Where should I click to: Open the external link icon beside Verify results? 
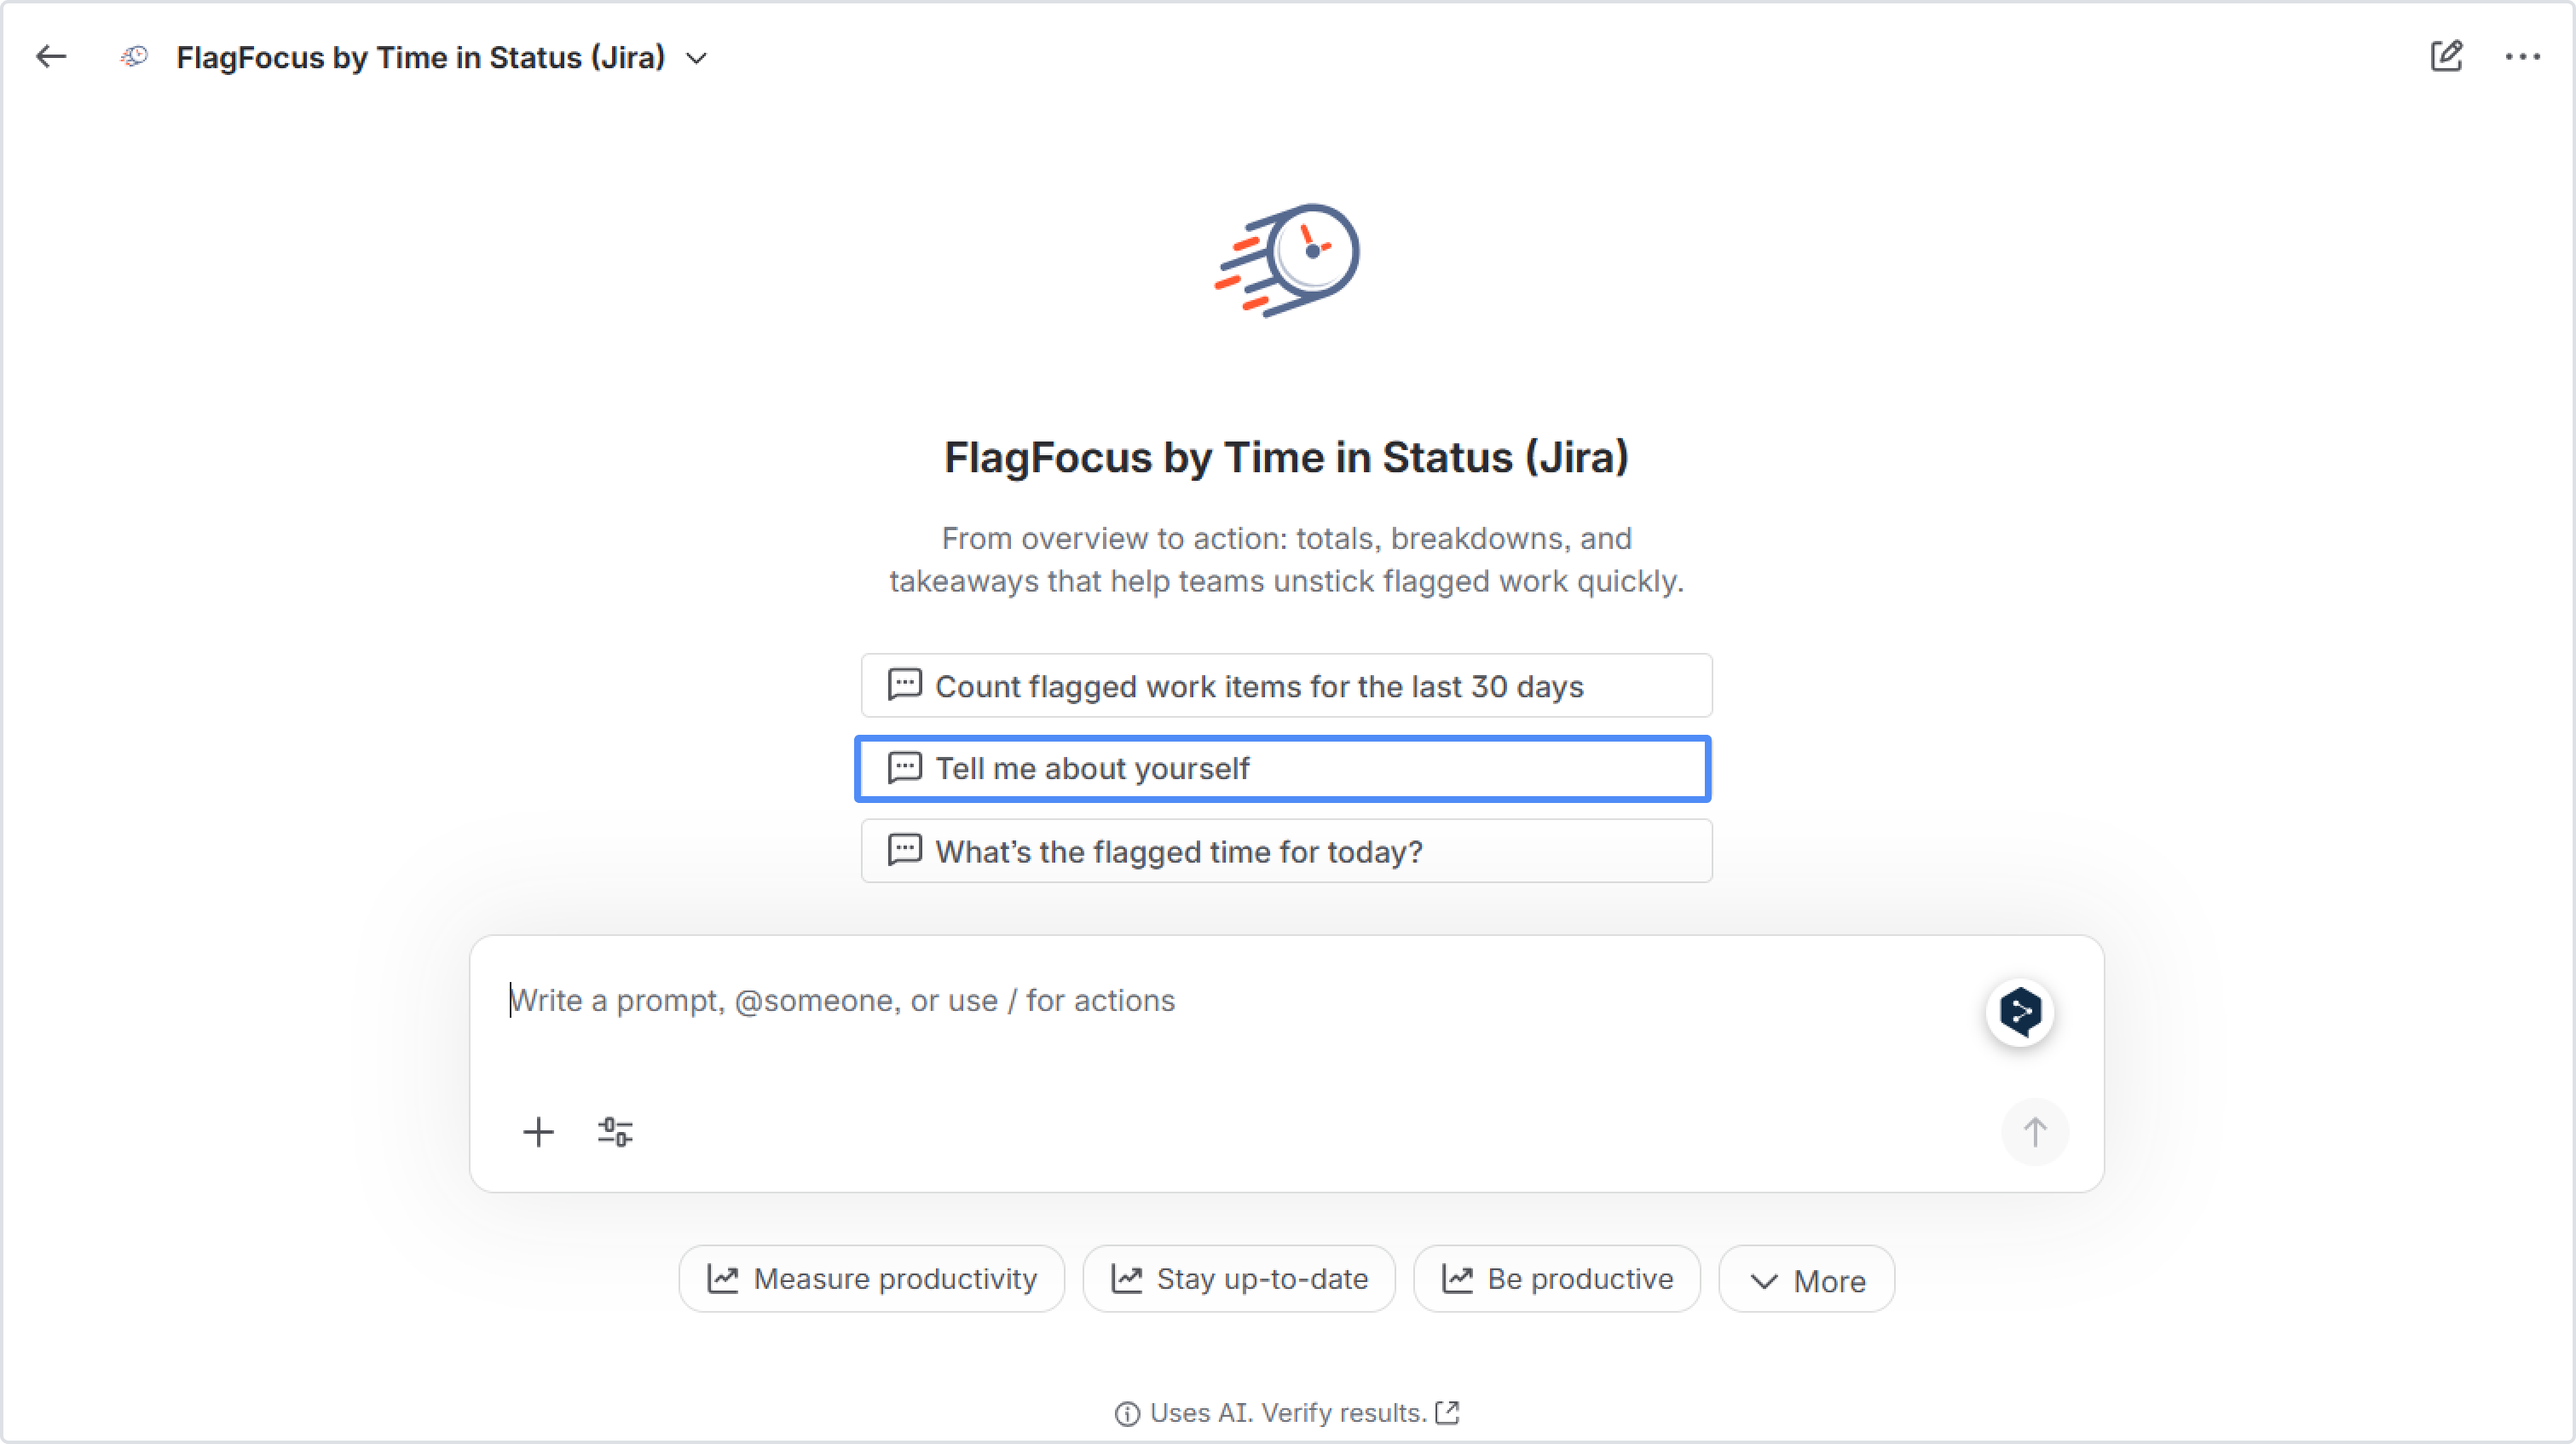tap(1448, 1412)
